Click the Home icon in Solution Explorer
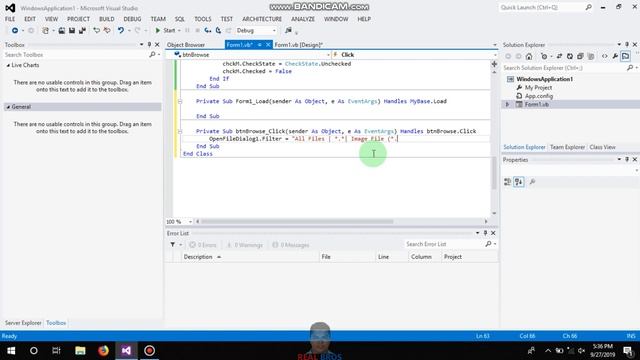The width and height of the screenshot is (640, 360). click(x=529, y=57)
